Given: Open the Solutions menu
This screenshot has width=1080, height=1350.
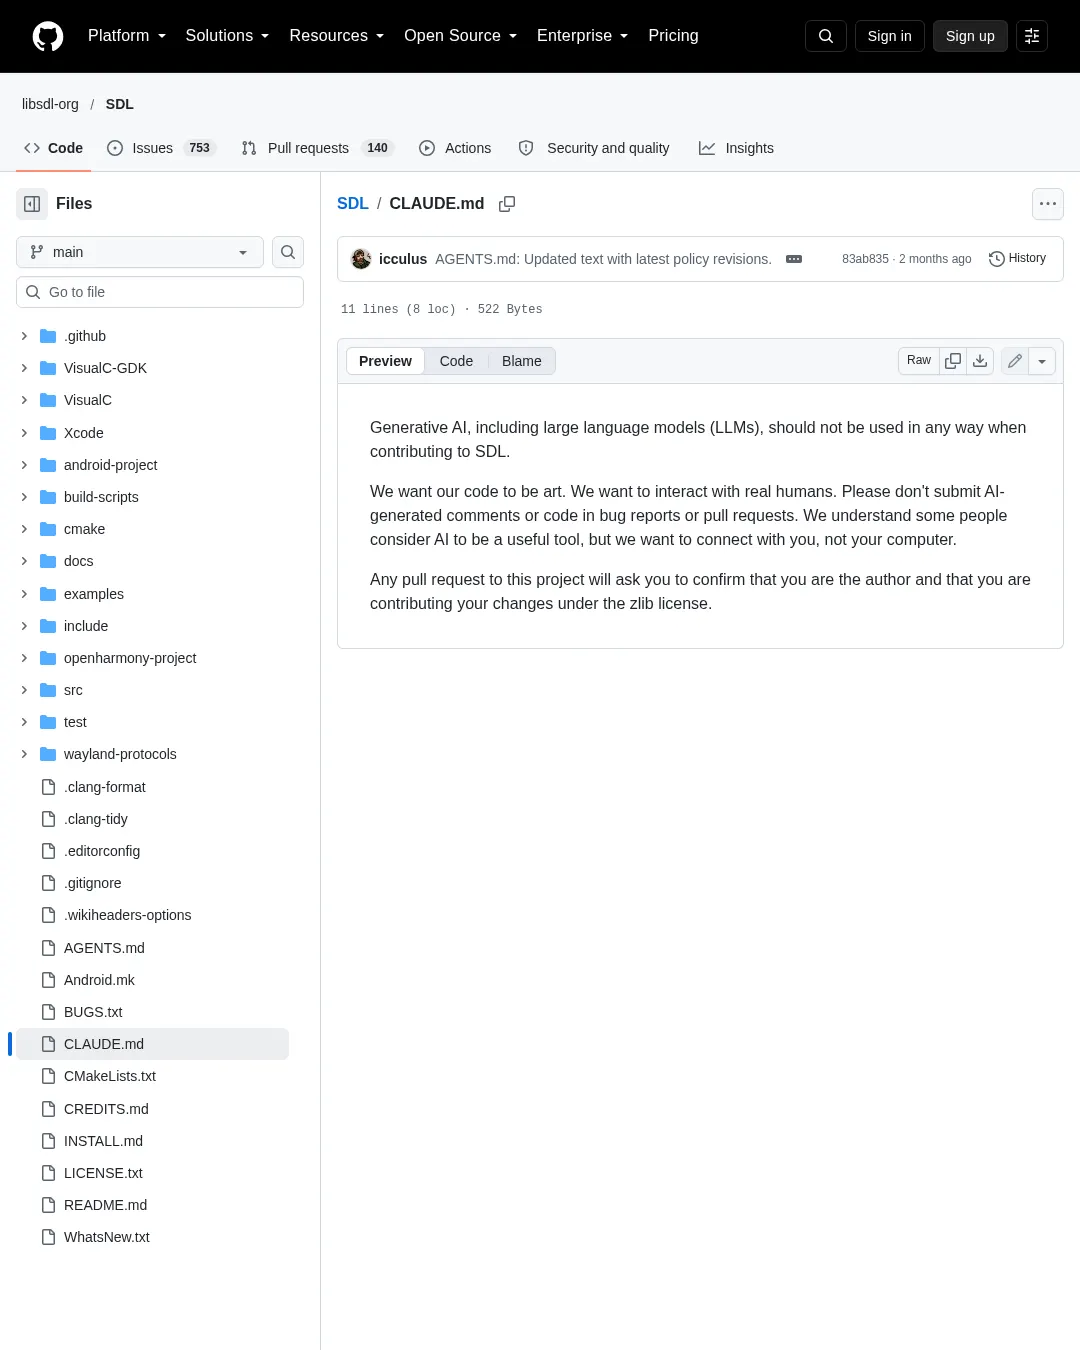Looking at the screenshot, I should [227, 36].
